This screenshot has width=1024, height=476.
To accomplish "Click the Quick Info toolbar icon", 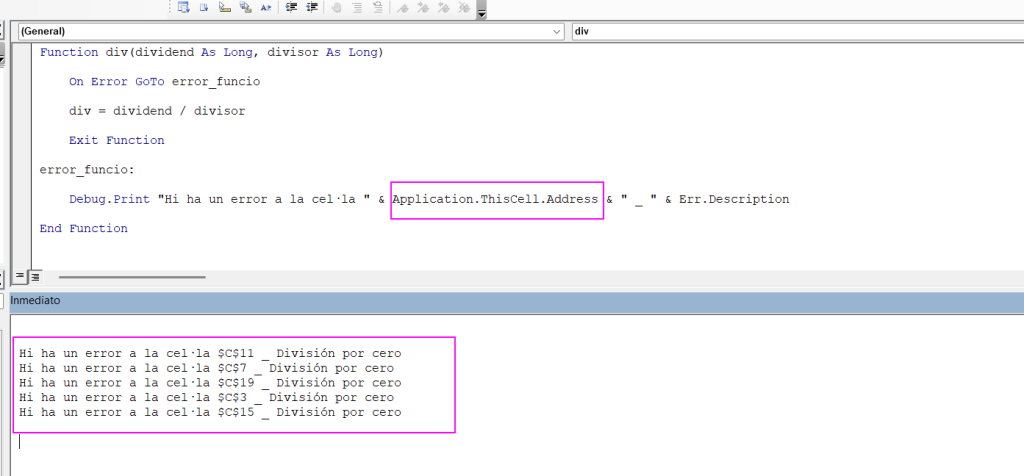I will (x=225, y=7).
